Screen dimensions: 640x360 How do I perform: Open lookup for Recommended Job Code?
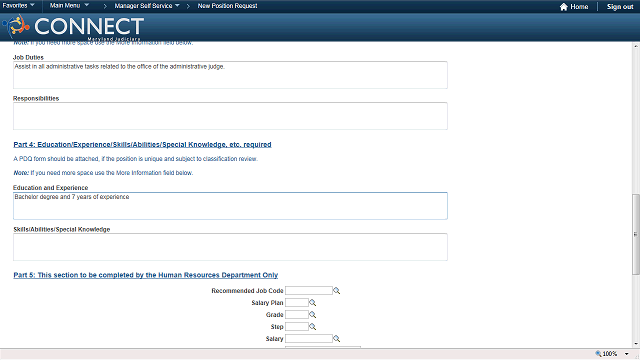click(337, 291)
